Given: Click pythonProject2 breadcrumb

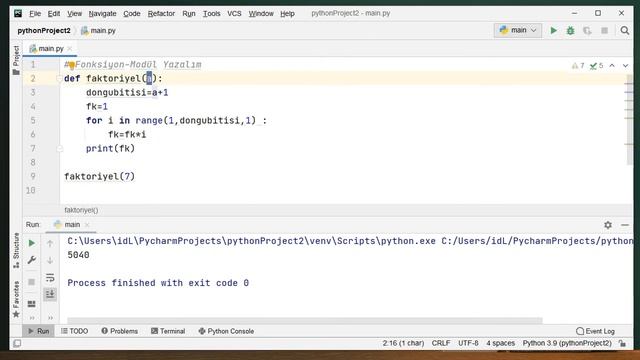Looking at the screenshot, I should 44,31.
